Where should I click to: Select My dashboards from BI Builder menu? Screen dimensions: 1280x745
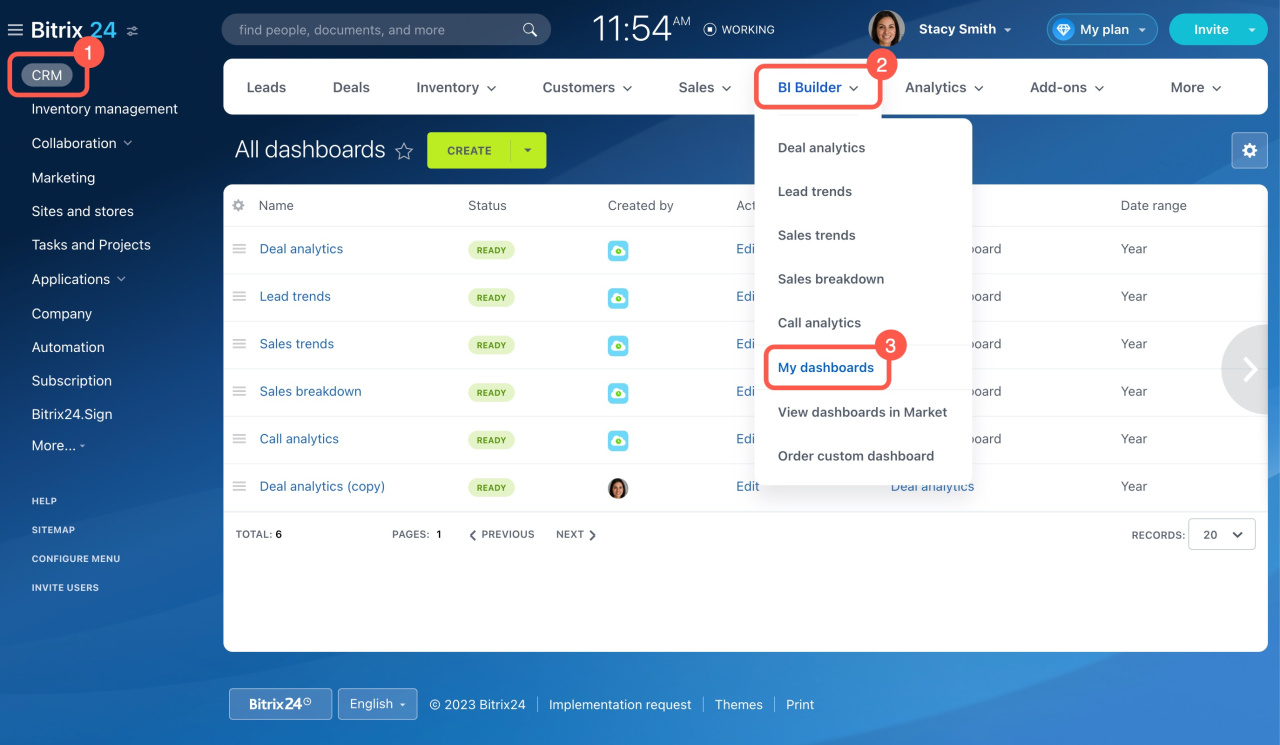[x=827, y=367]
